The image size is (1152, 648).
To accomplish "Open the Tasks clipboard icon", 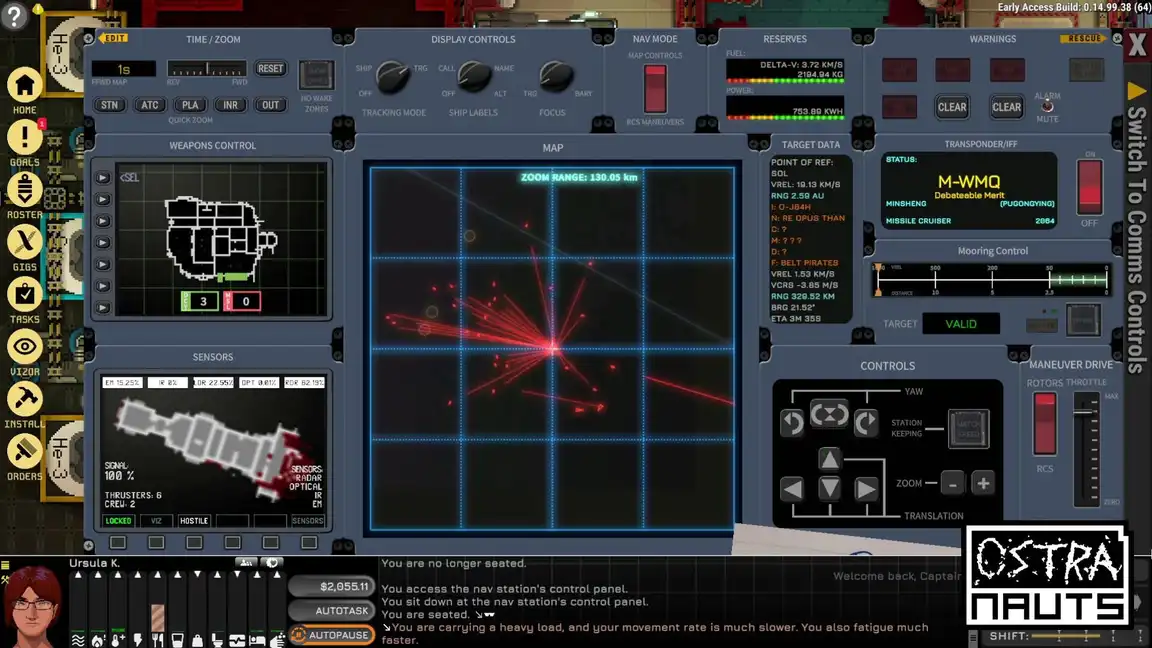I will click(24, 295).
